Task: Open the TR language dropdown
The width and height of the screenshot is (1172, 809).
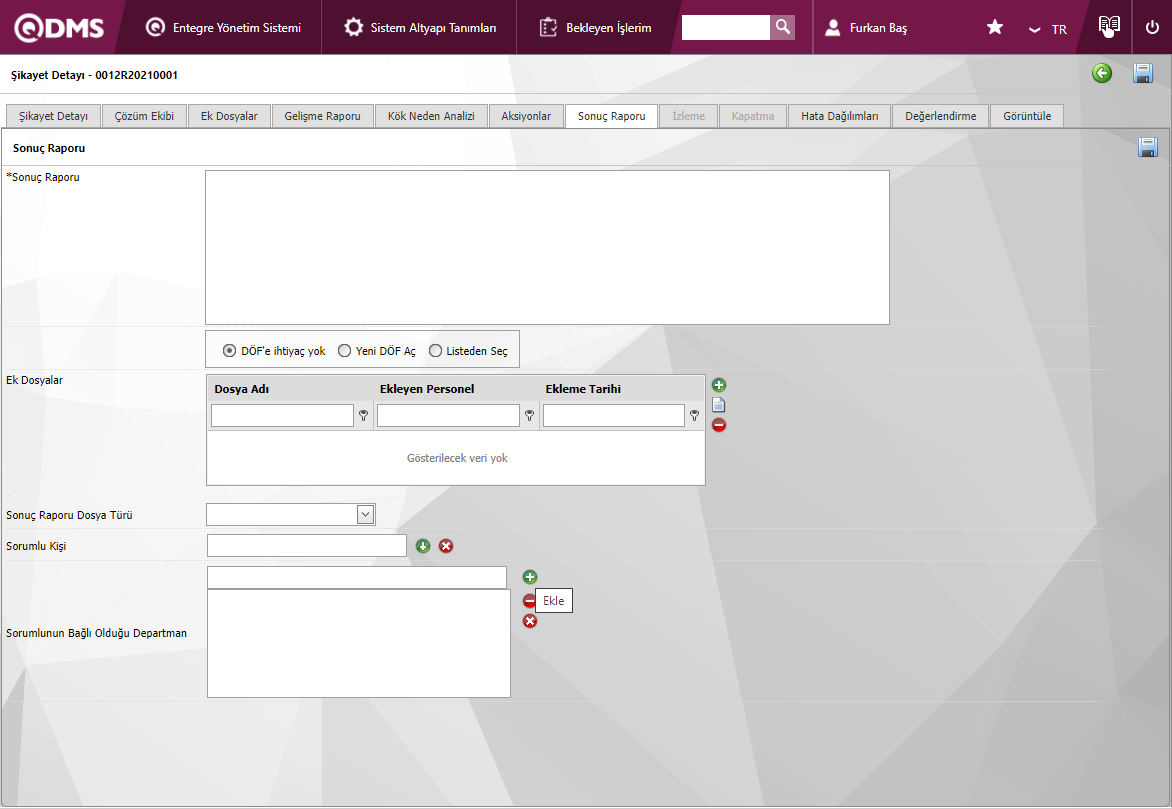Action: coord(1047,29)
